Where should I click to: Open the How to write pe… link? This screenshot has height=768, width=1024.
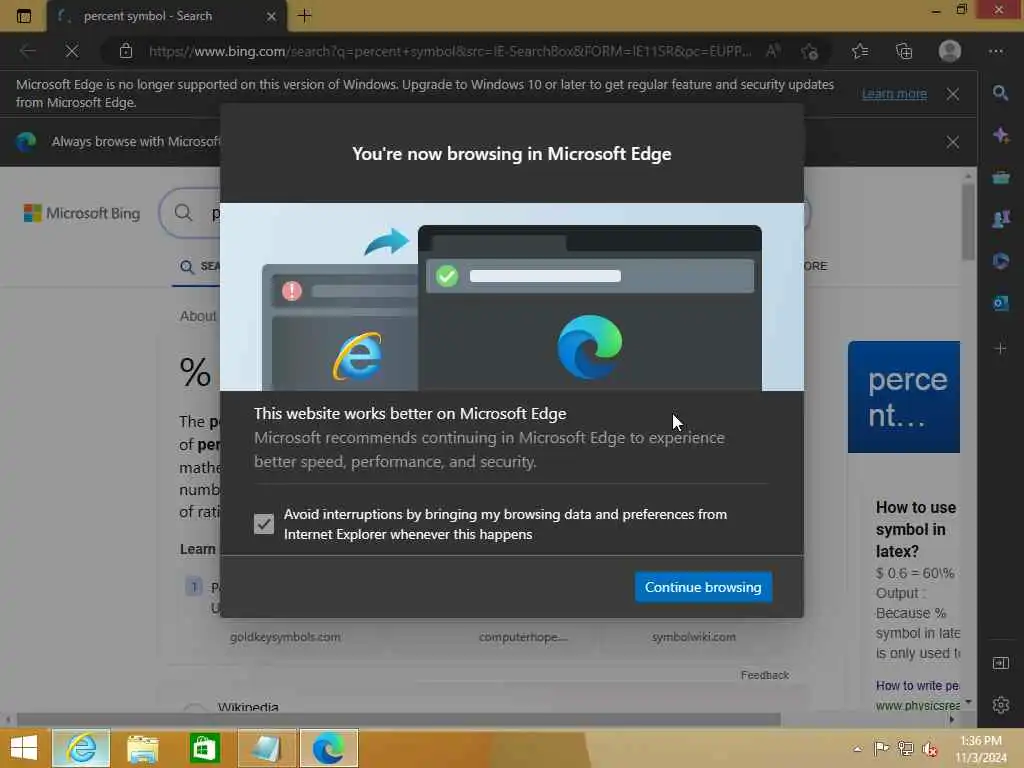point(917,686)
